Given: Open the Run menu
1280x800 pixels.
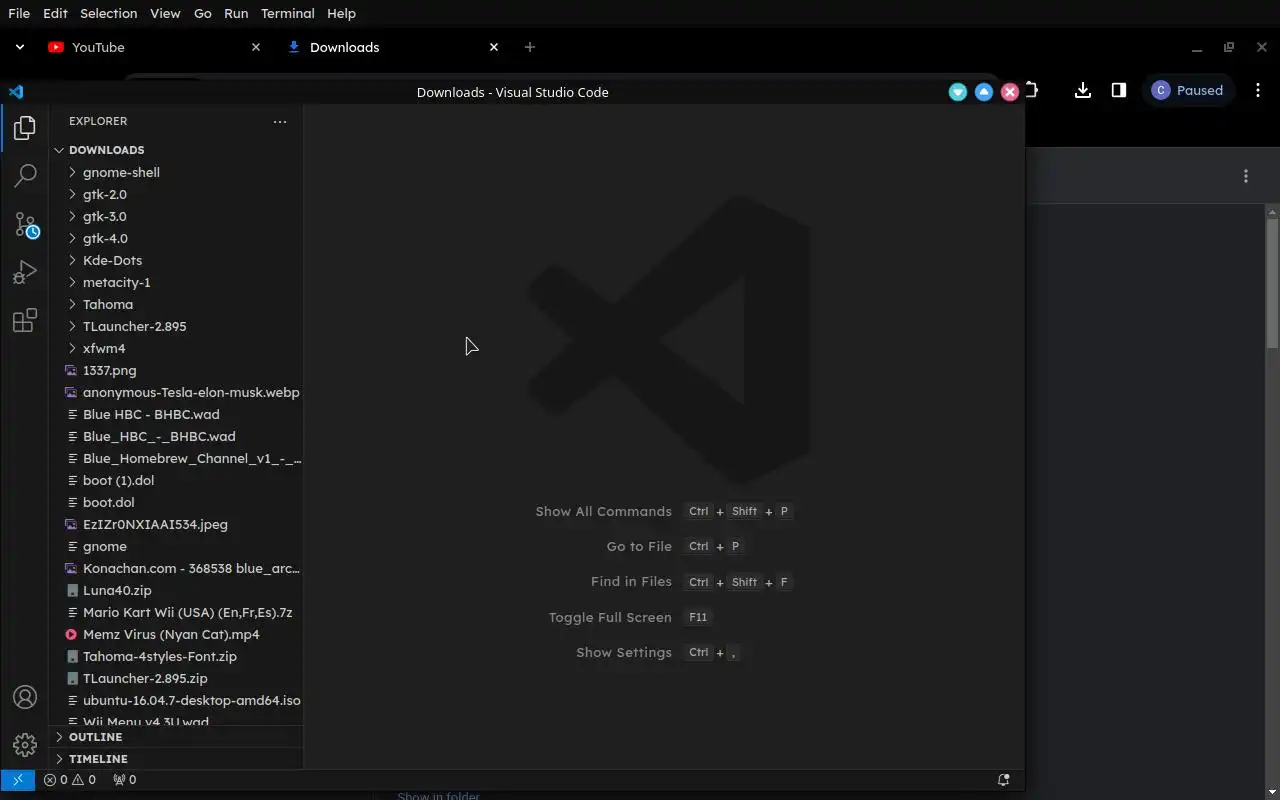Looking at the screenshot, I should coord(236,13).
